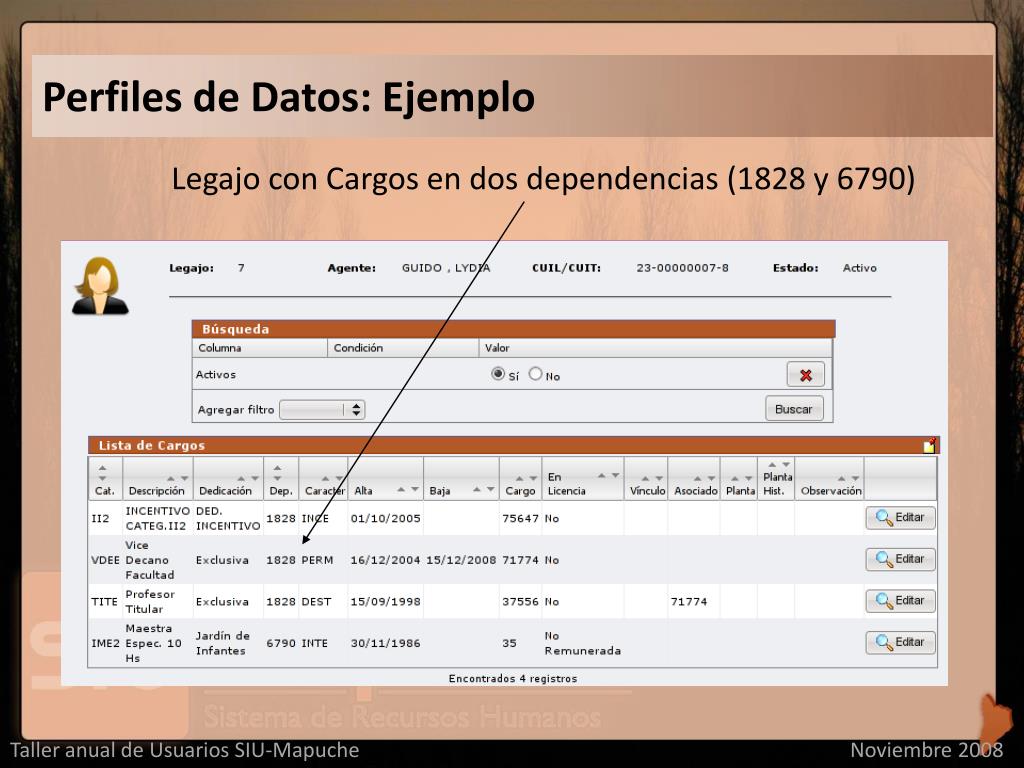
Task: Remove the Activos filter with red X
Action: pos(805,375)
